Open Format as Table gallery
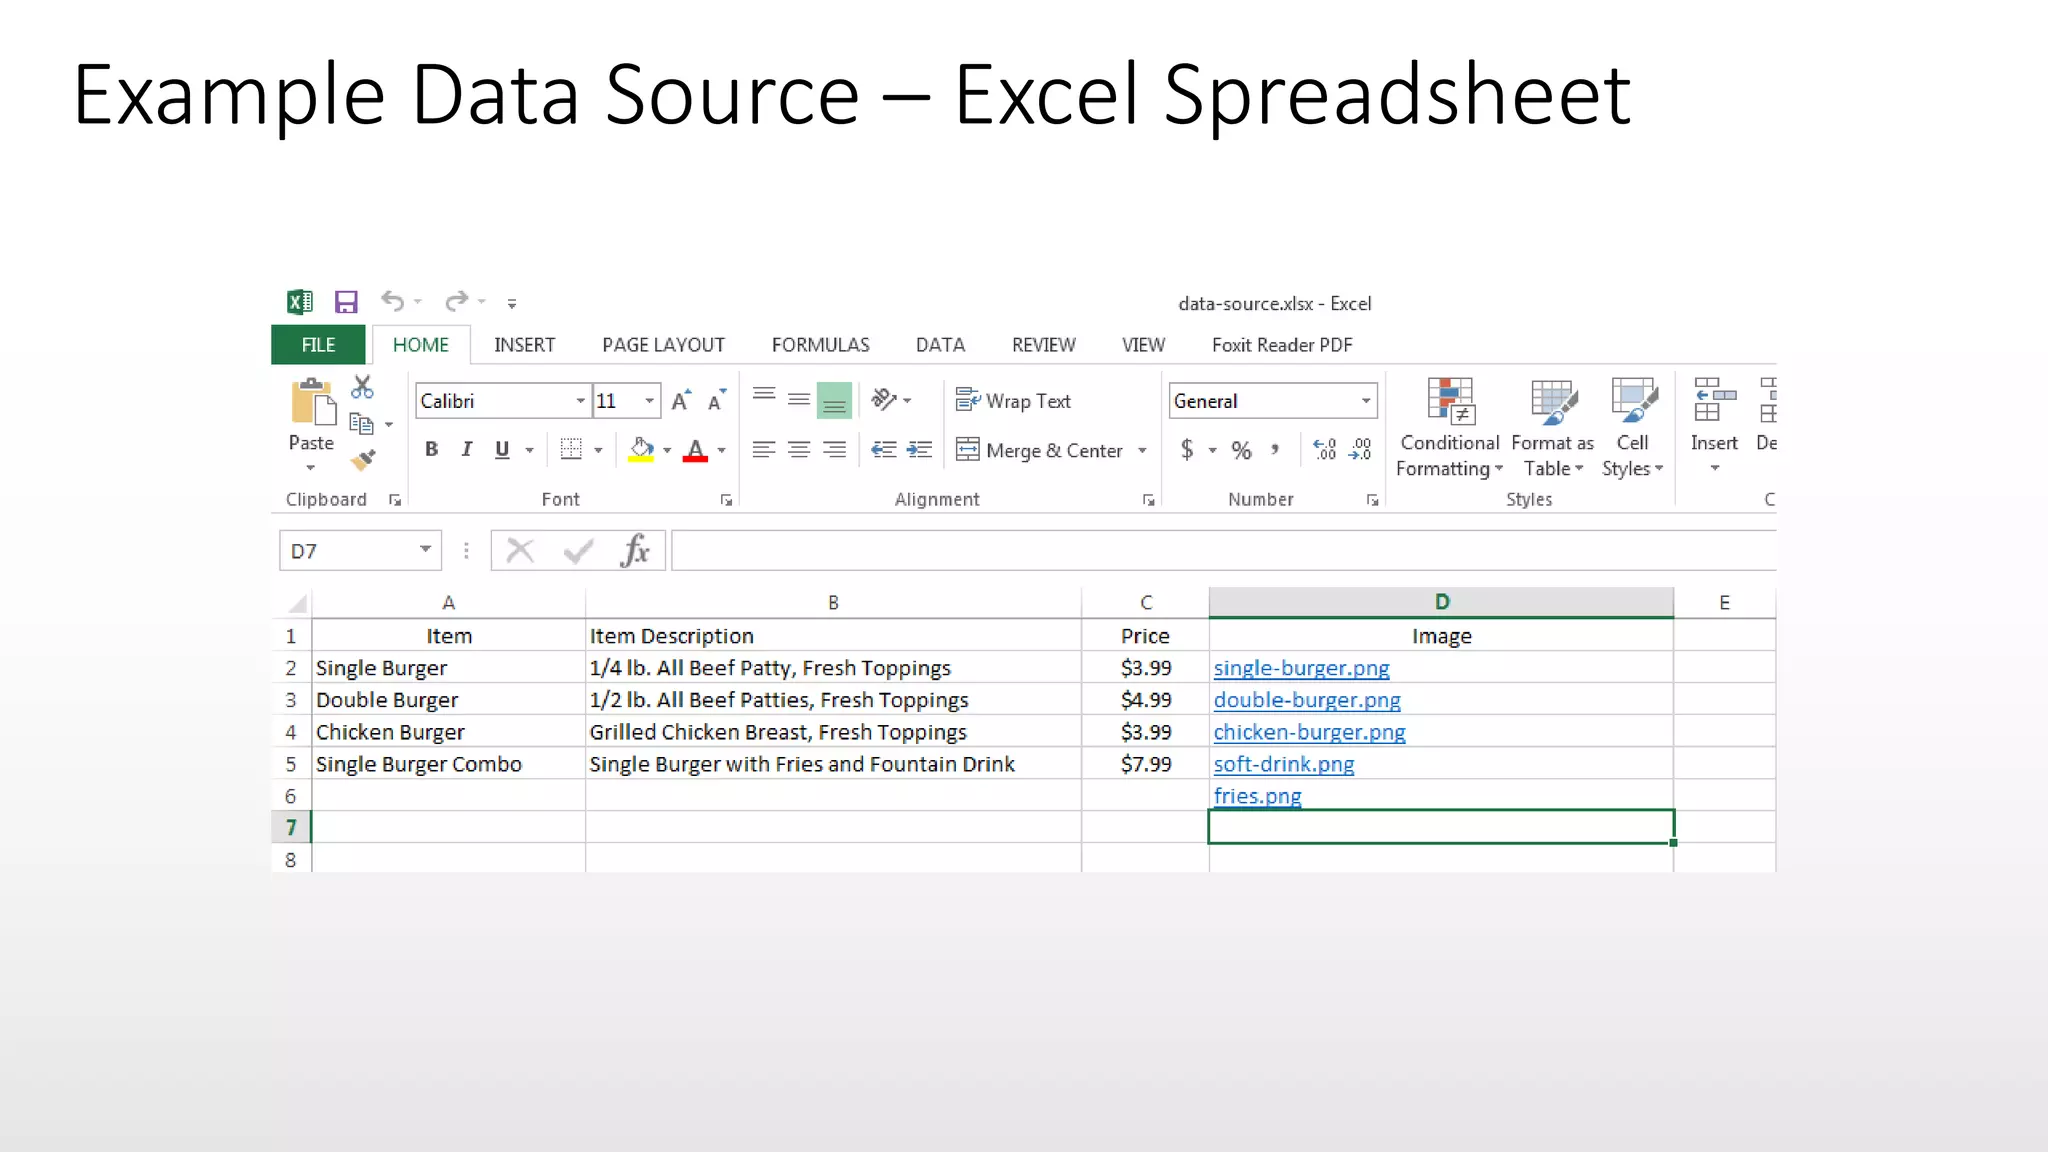The height and width of the screenshot is (1152, 2048). pos(1553,428)
